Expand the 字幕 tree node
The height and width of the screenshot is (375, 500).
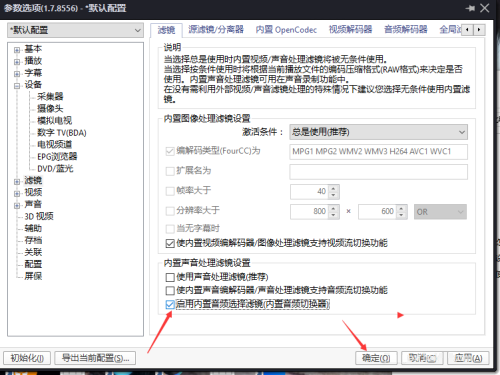17,74
